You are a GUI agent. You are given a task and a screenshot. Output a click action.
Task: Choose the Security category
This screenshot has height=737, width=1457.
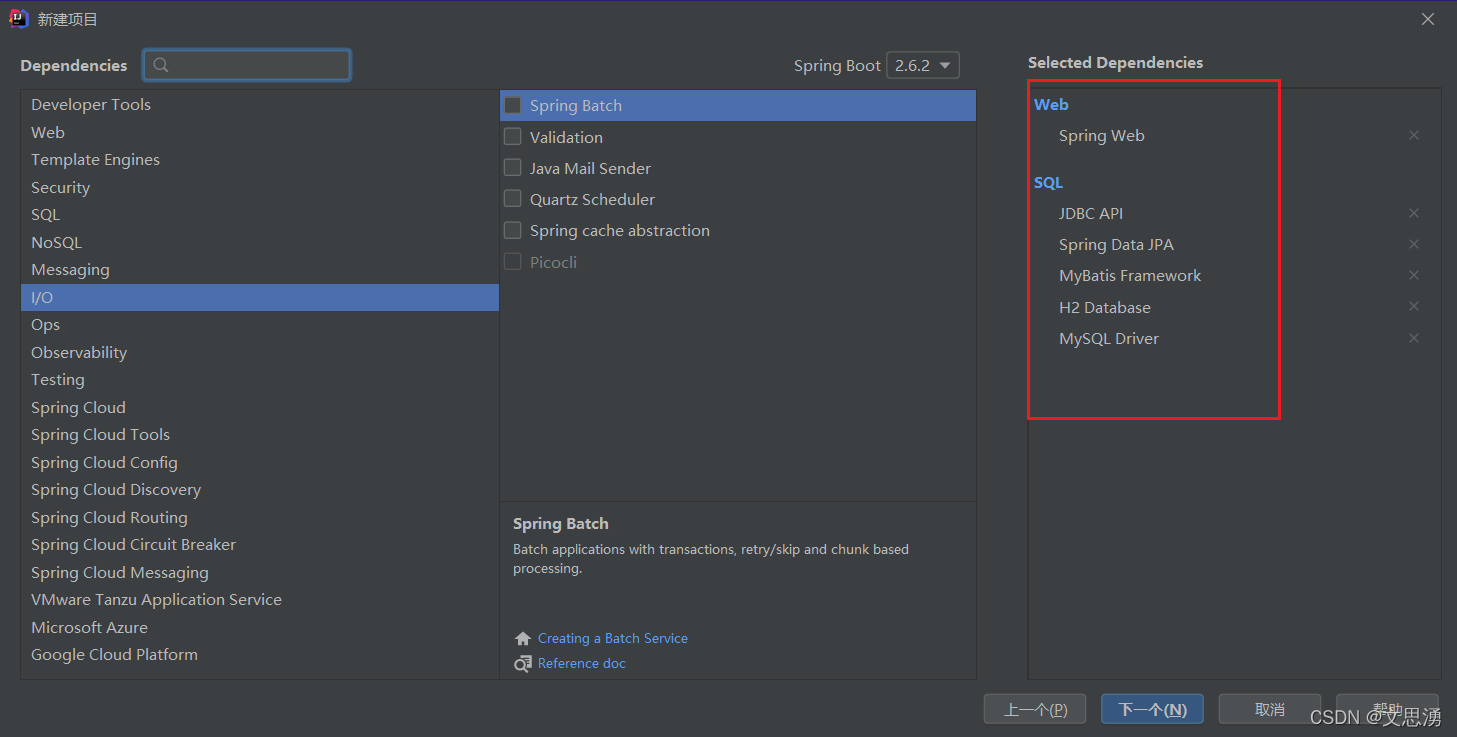pos(260,187)
